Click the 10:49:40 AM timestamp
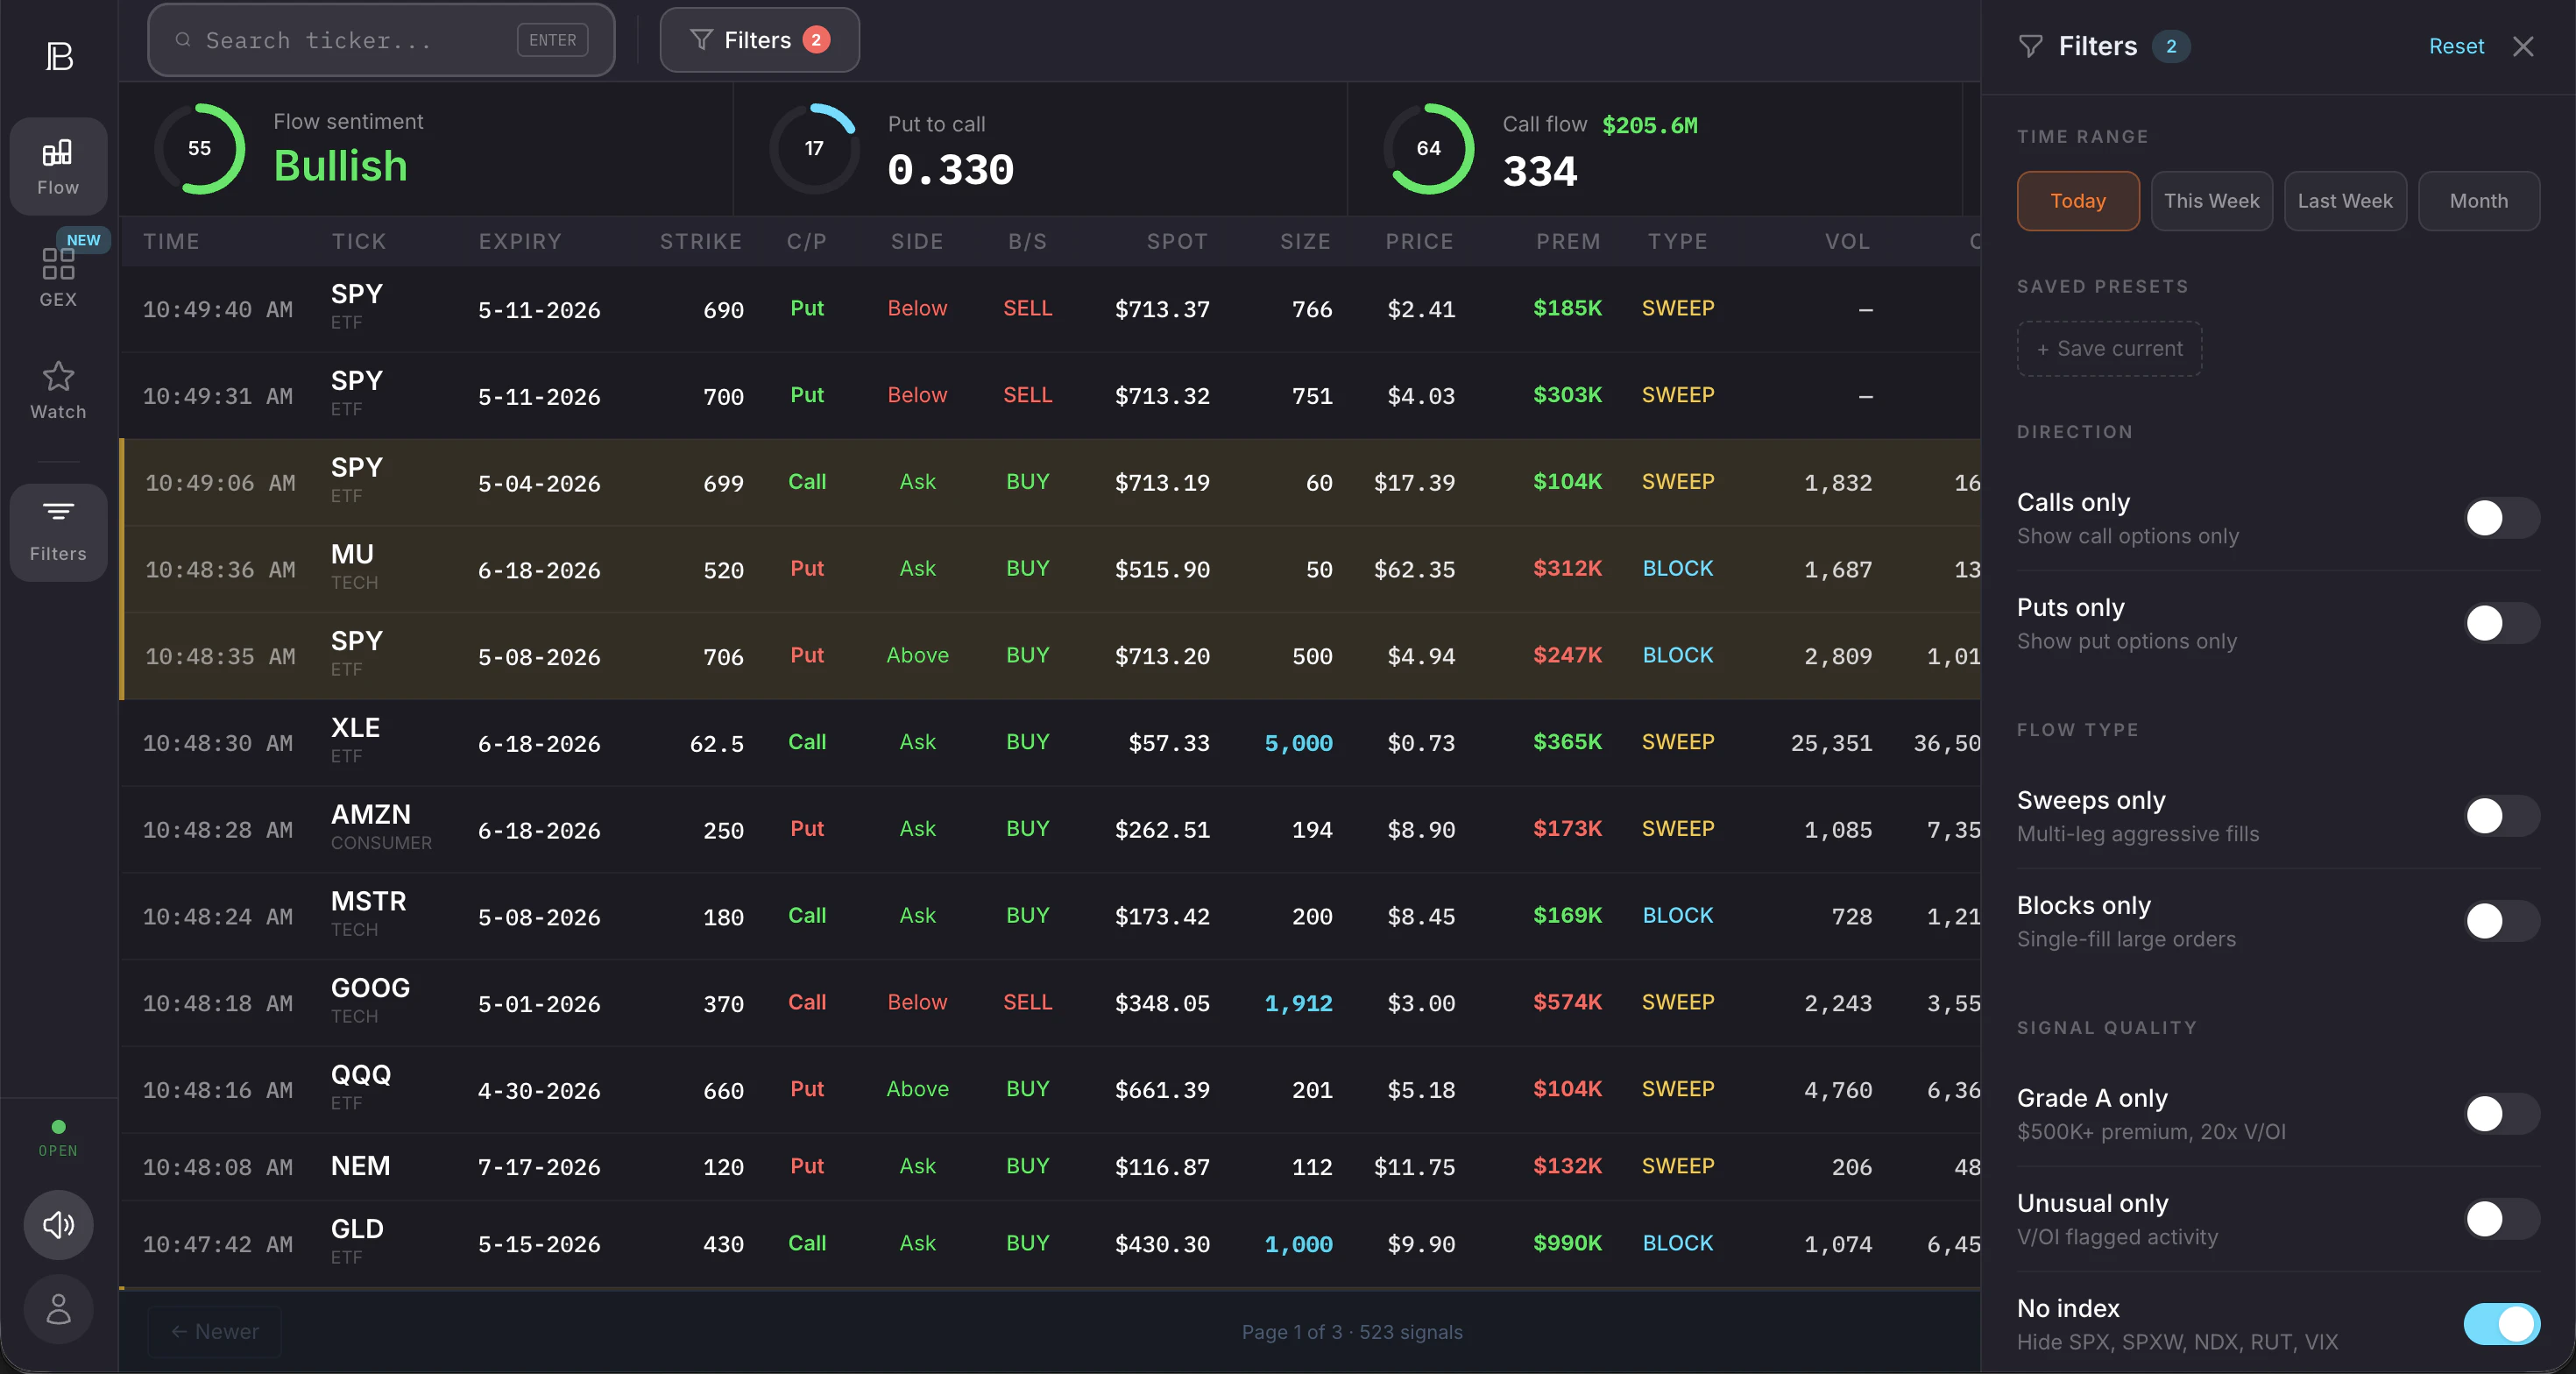The height and width of the screenshot is (1374, 2576). [x=218, y=309]
